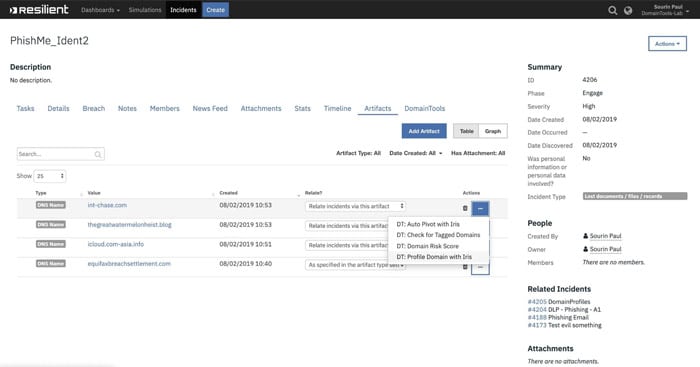Open the Notes tab

(127, 108)
